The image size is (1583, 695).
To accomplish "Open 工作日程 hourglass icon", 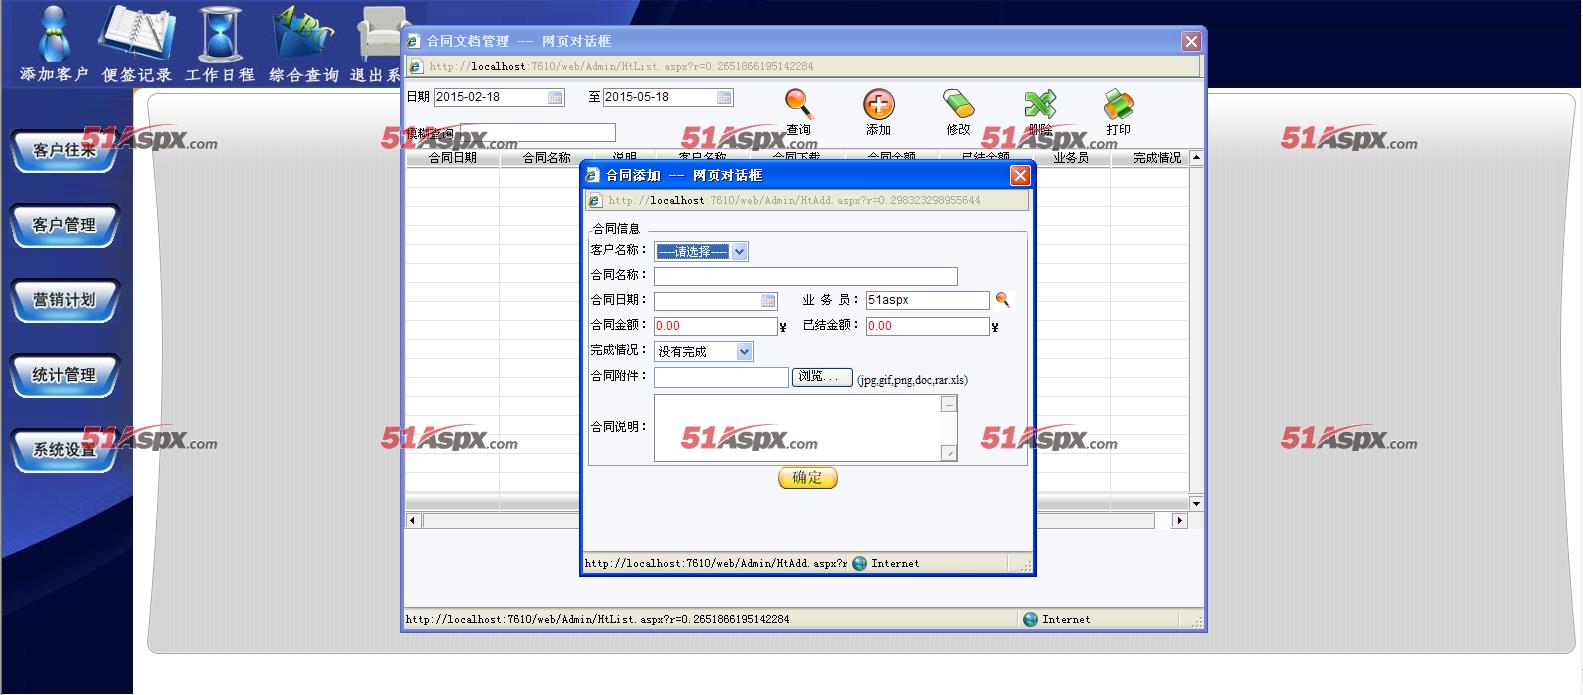I will 220,45.
